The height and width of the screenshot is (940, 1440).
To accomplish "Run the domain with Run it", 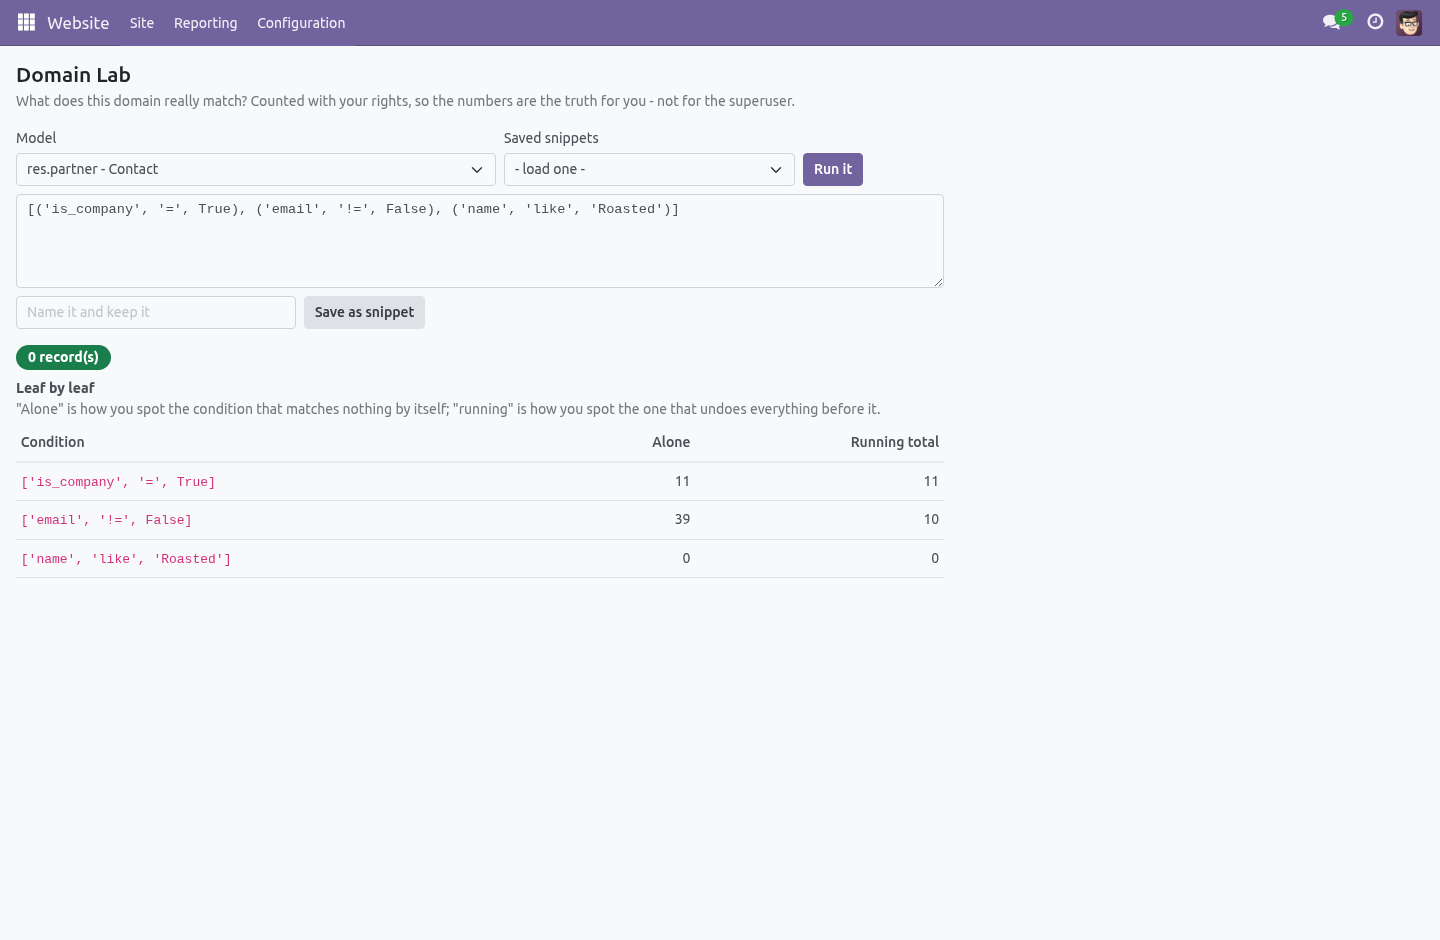I will pos(833,169).
